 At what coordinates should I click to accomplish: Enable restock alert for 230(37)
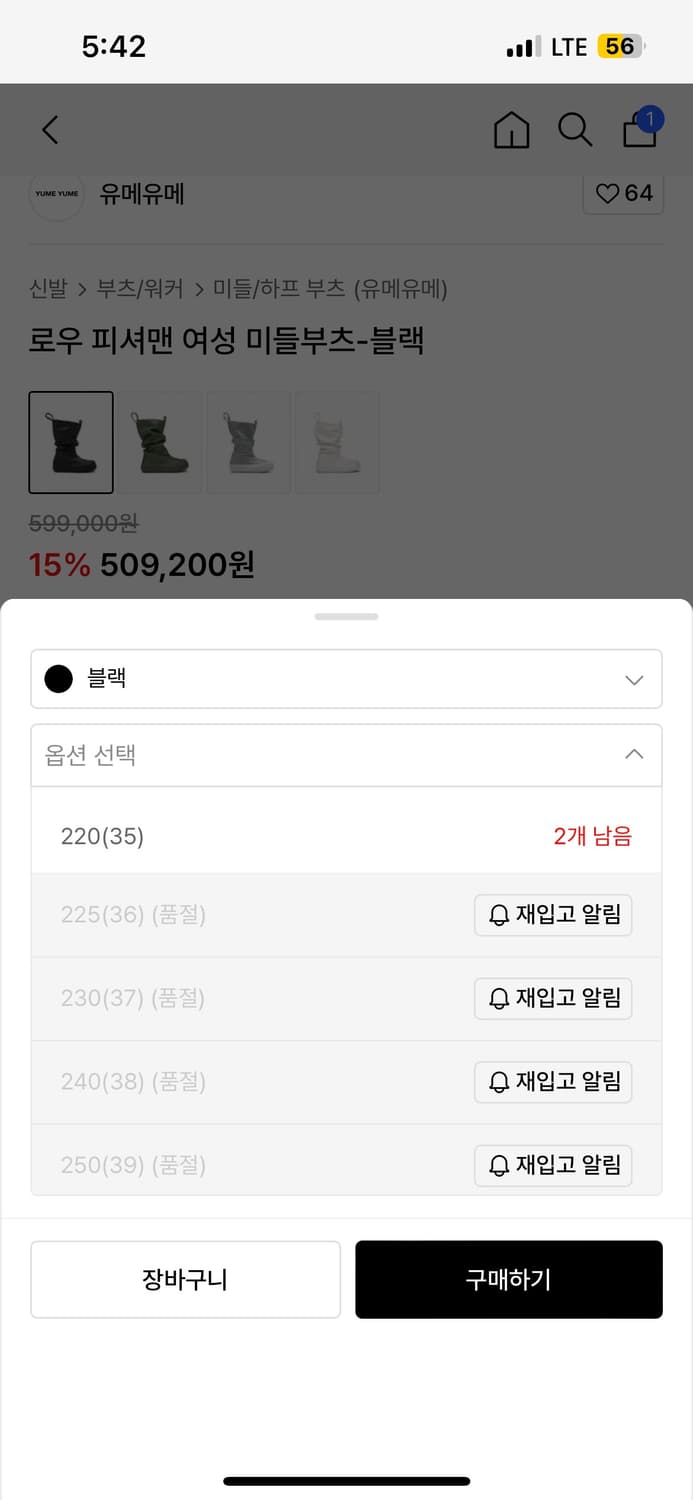[552, 998]
